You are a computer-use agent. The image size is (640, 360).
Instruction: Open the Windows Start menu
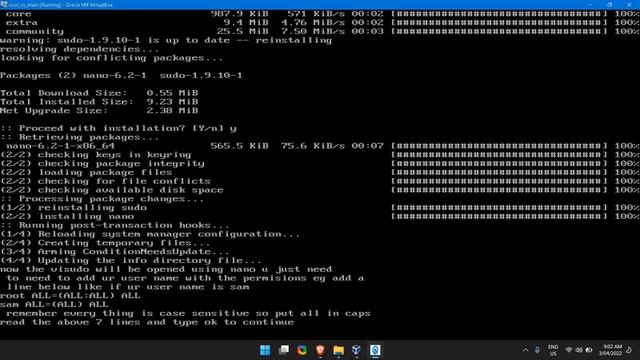click(265, 350)
